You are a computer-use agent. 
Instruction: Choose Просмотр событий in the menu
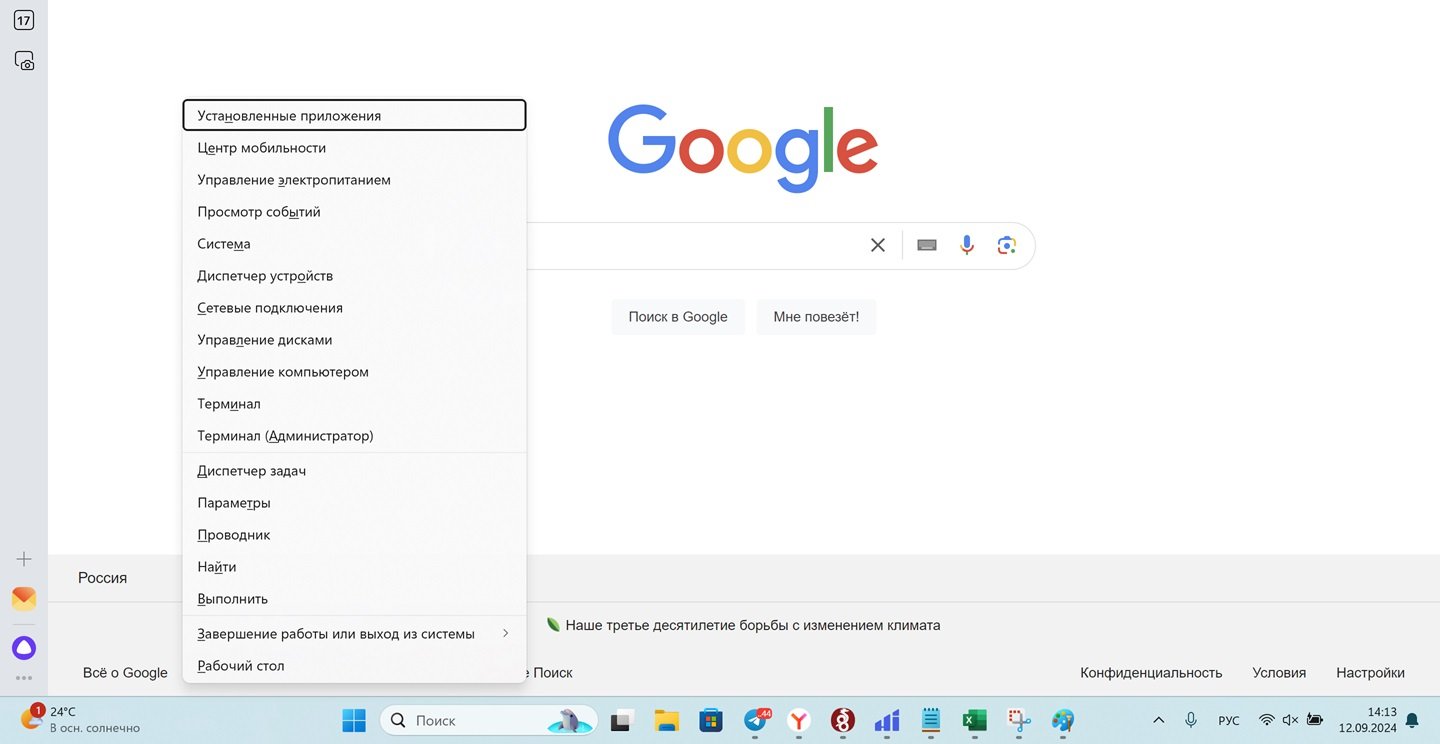click(354, 212)
